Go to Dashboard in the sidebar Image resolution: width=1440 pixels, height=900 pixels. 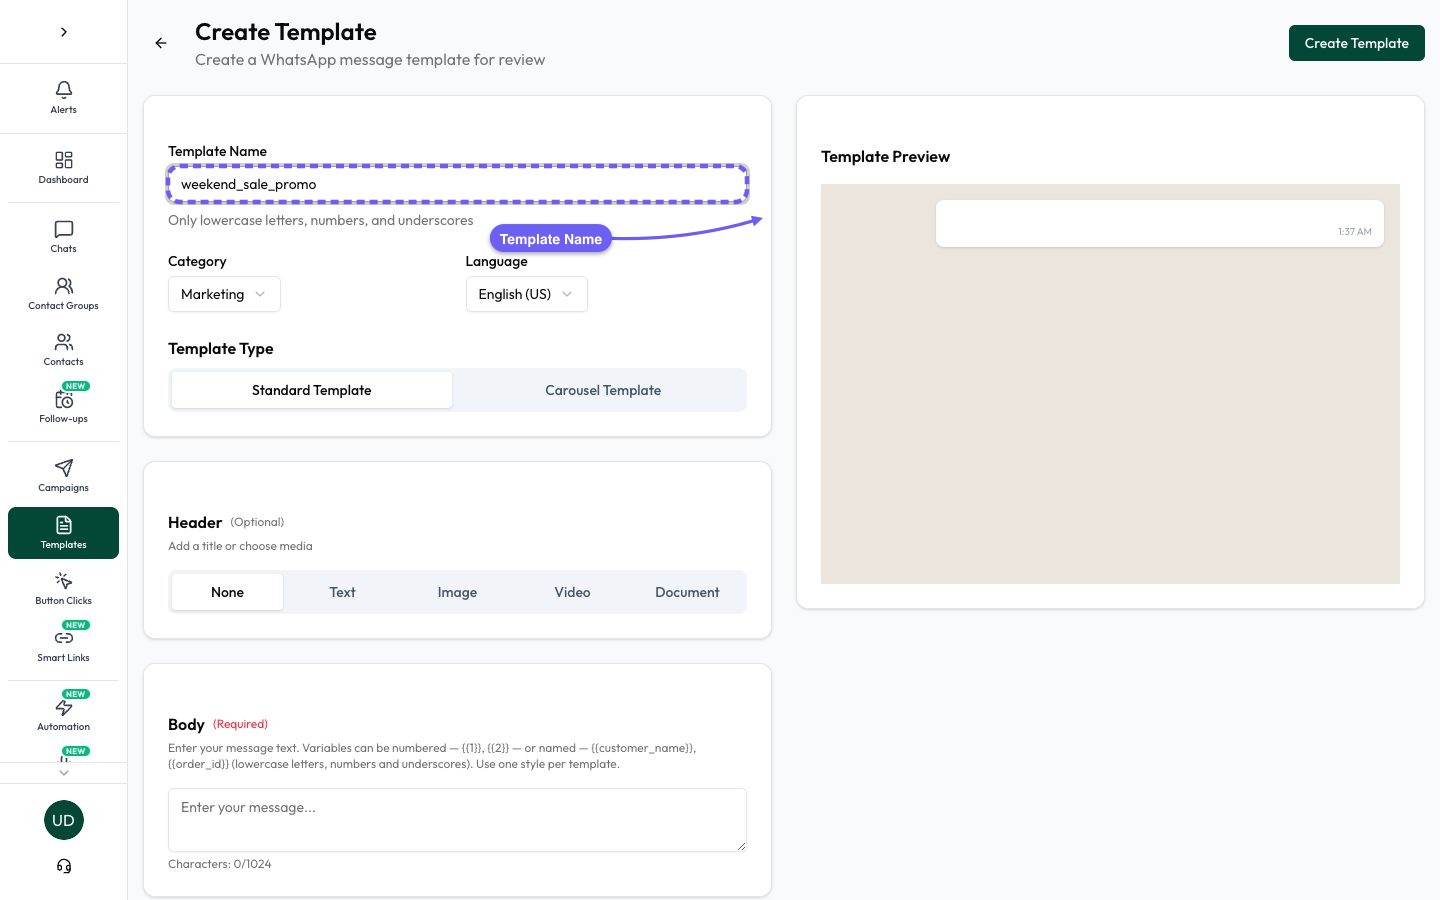[x=63, y=168]
